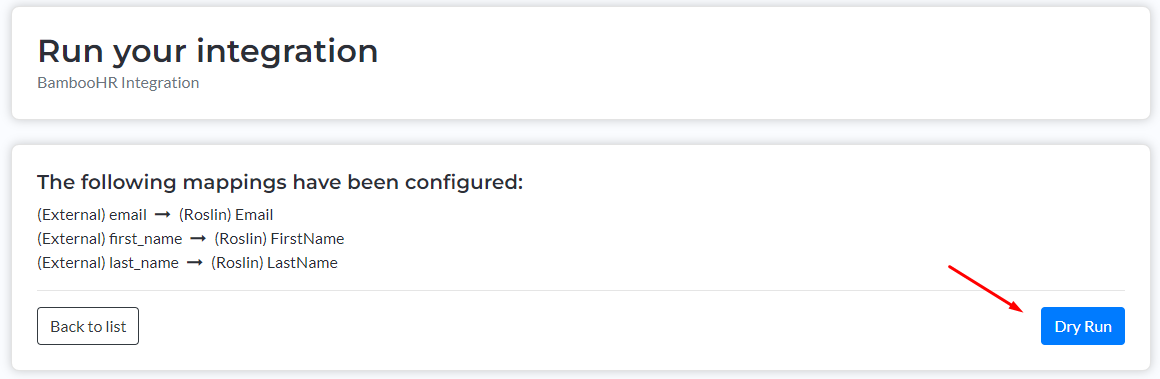Start the Dry Run
Screen dimensions: 1160x379
click(x=1082, y=326)
